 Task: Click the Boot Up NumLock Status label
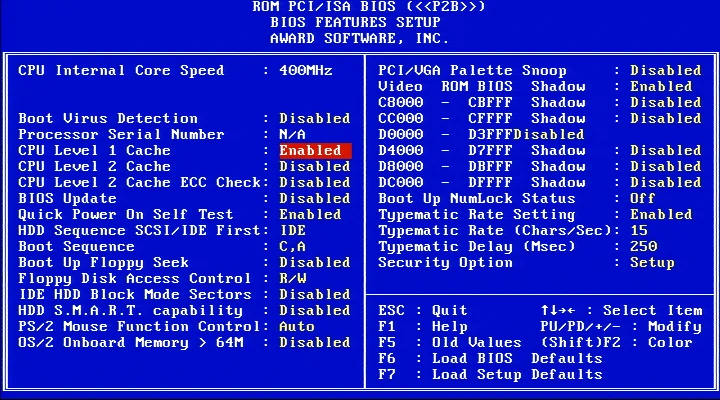click(477, 198)
